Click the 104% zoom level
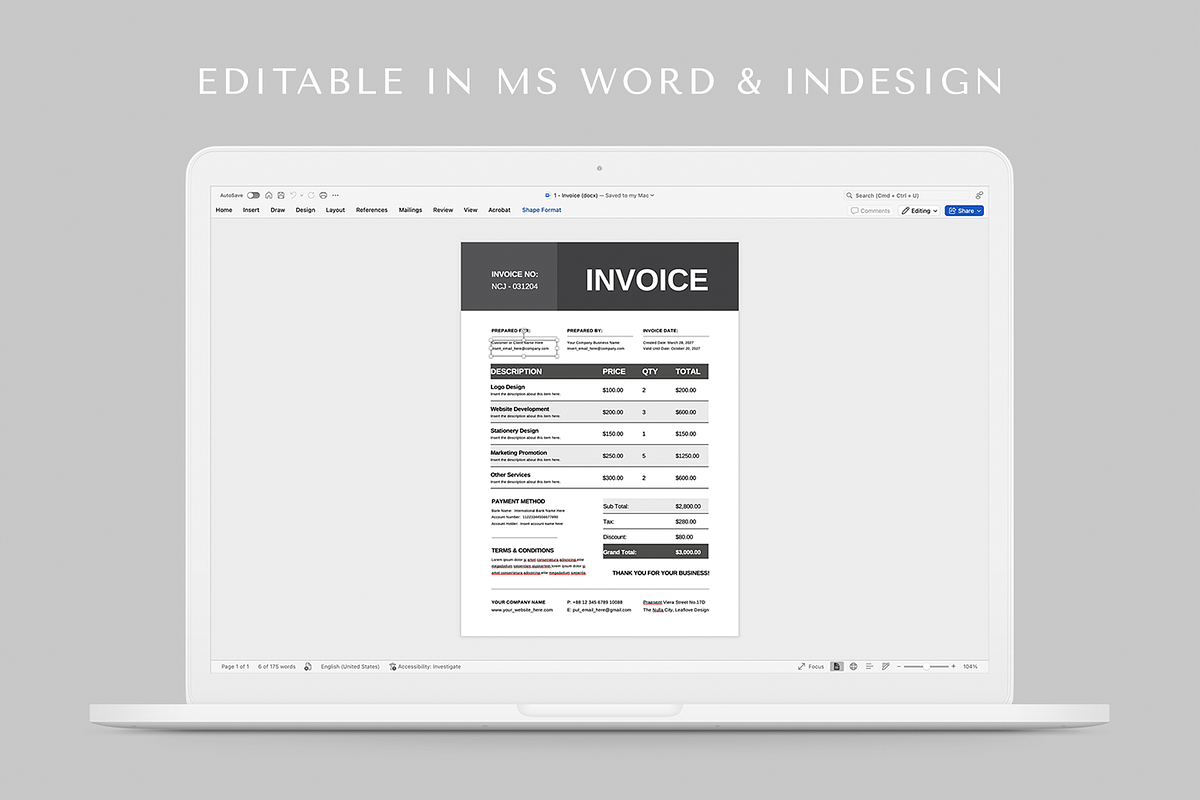Screen dimensions: 1200x800 point(970,666)
